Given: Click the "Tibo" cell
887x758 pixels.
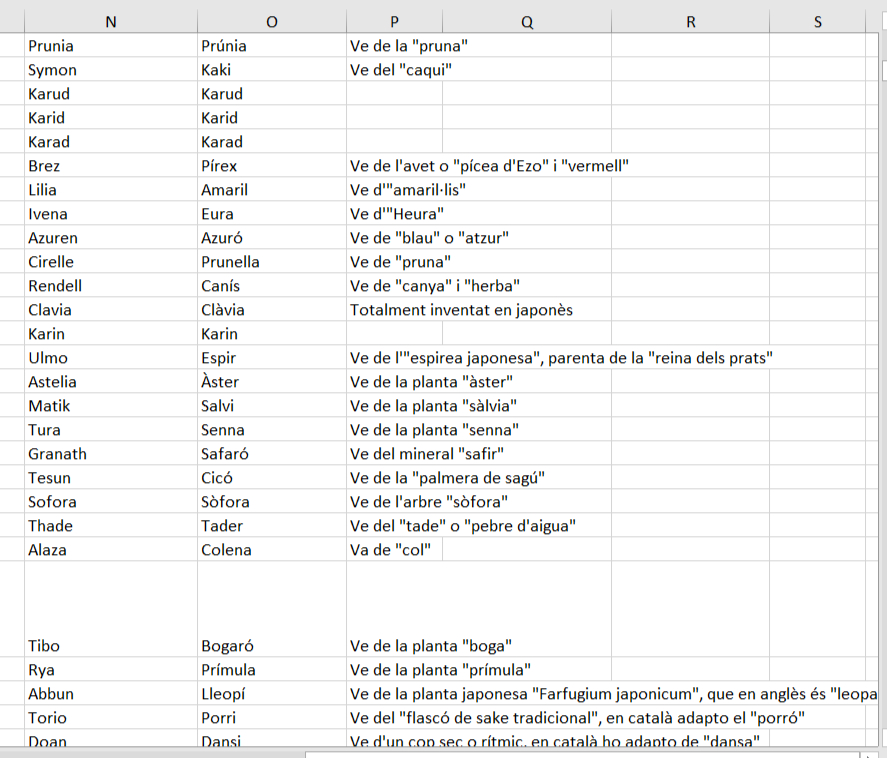Looking at the screenshot, I should tap(111, 646).
